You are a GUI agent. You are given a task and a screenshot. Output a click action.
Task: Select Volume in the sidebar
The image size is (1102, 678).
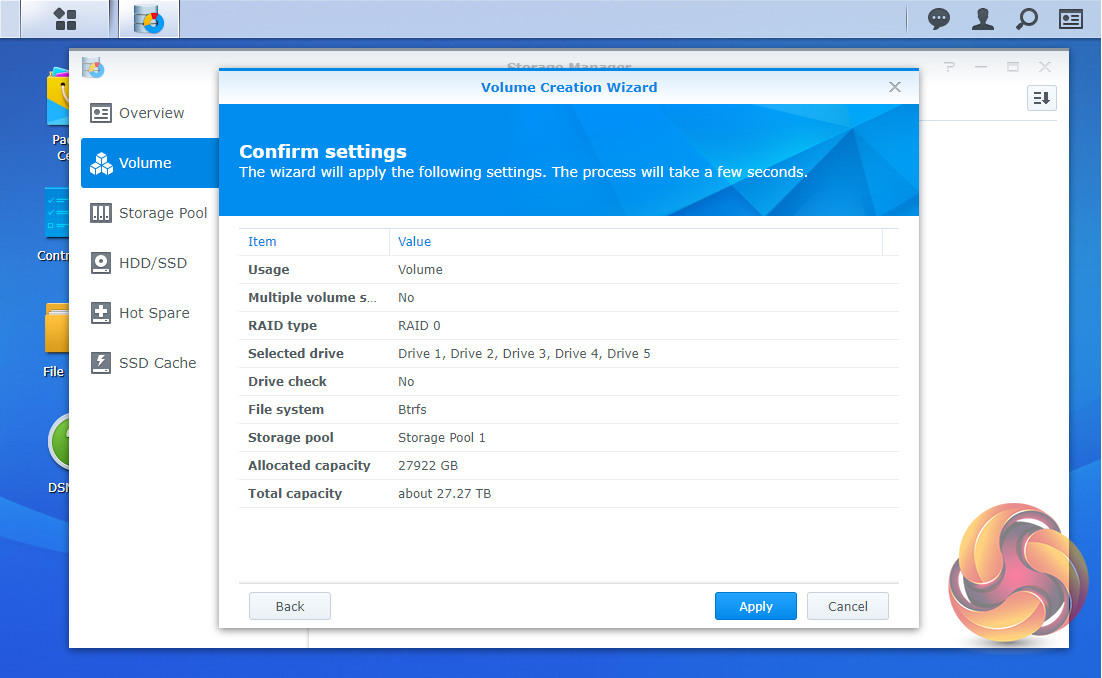[150, 163]
